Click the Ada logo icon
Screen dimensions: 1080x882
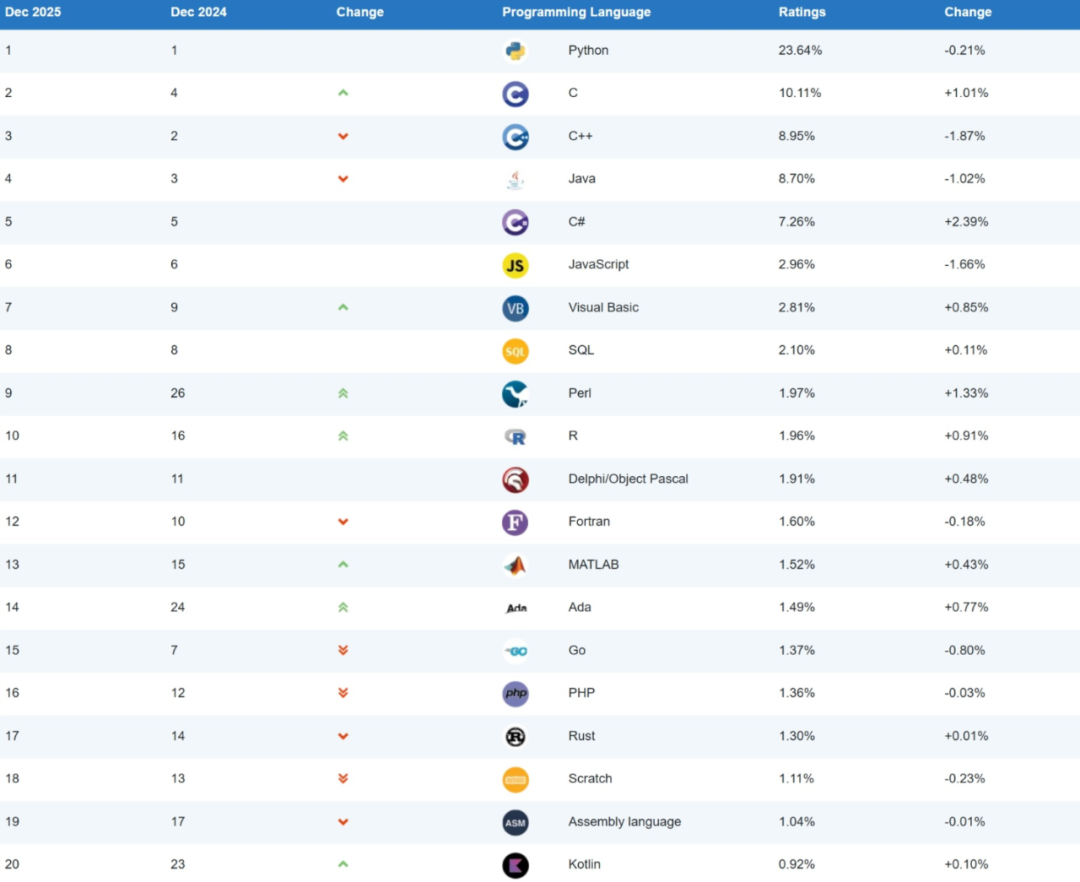tap(517, 608)
